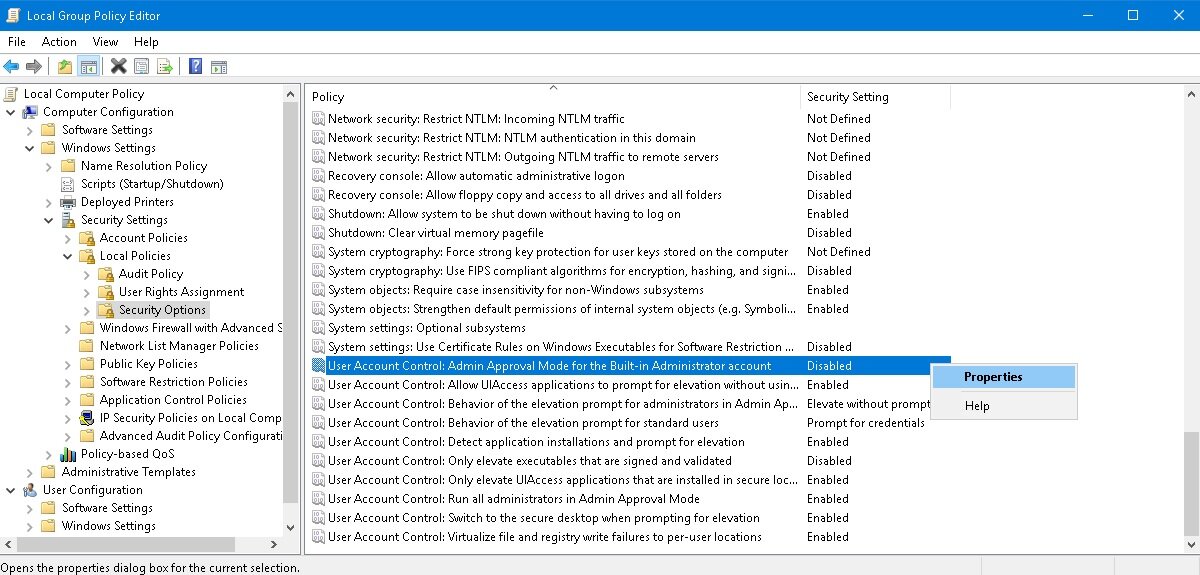This screenshot has height=575, width=1200.
Task: Click the Export List toolbar icon
Action: [165, 67]
